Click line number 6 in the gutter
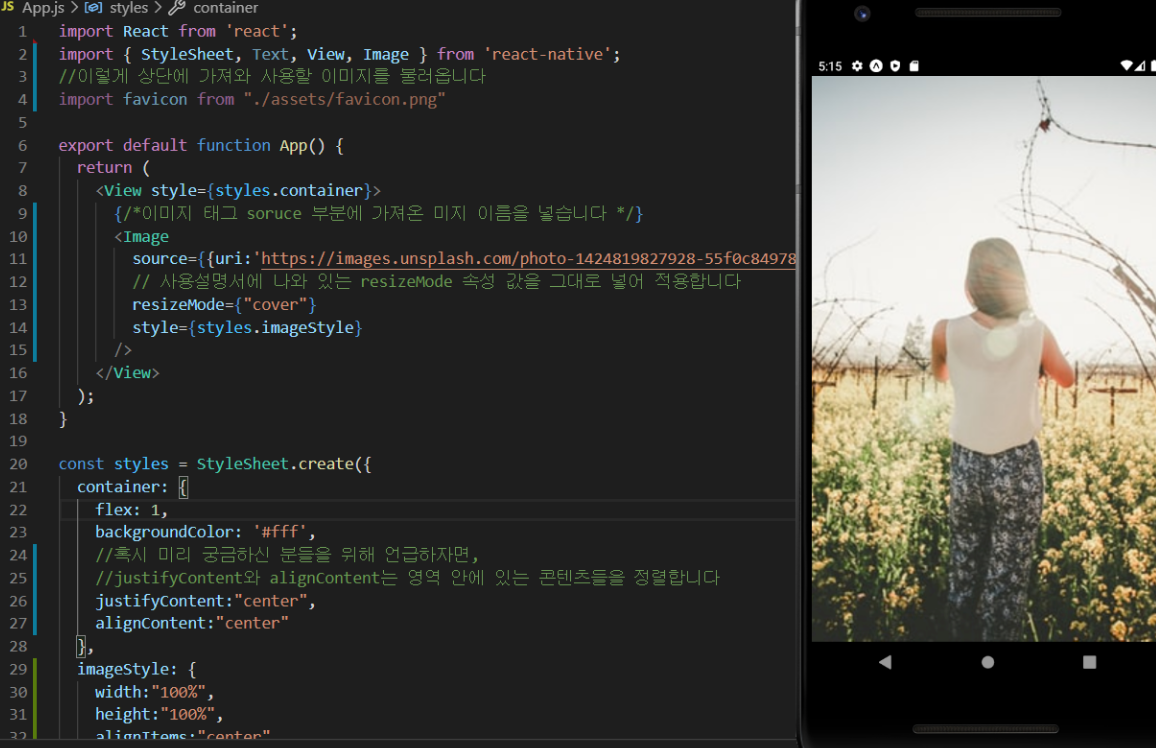 click(x=23, y=145)
